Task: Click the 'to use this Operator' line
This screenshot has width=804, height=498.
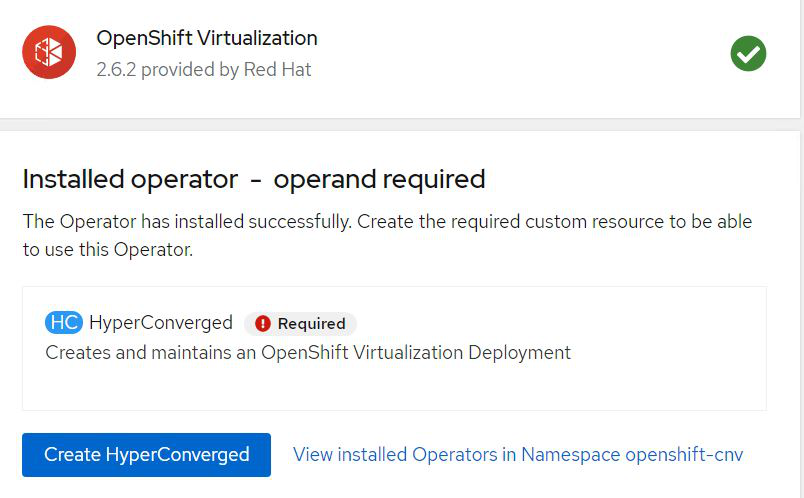Action: 107,249
